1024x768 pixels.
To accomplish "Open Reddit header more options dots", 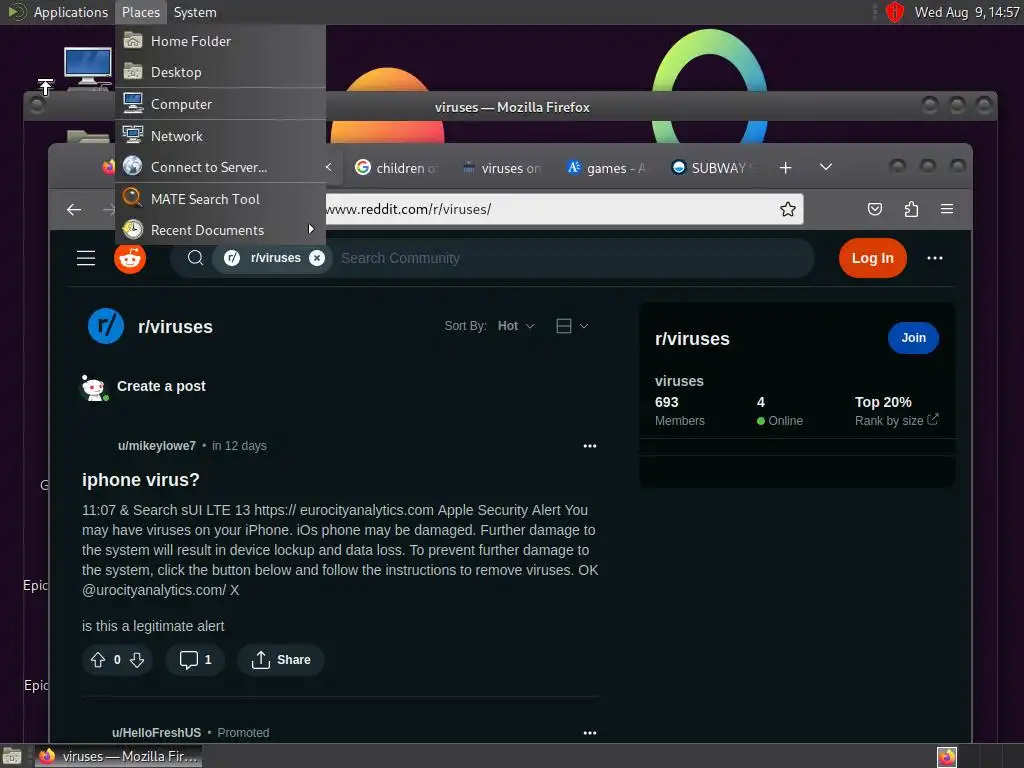I will tap(935, 258).
